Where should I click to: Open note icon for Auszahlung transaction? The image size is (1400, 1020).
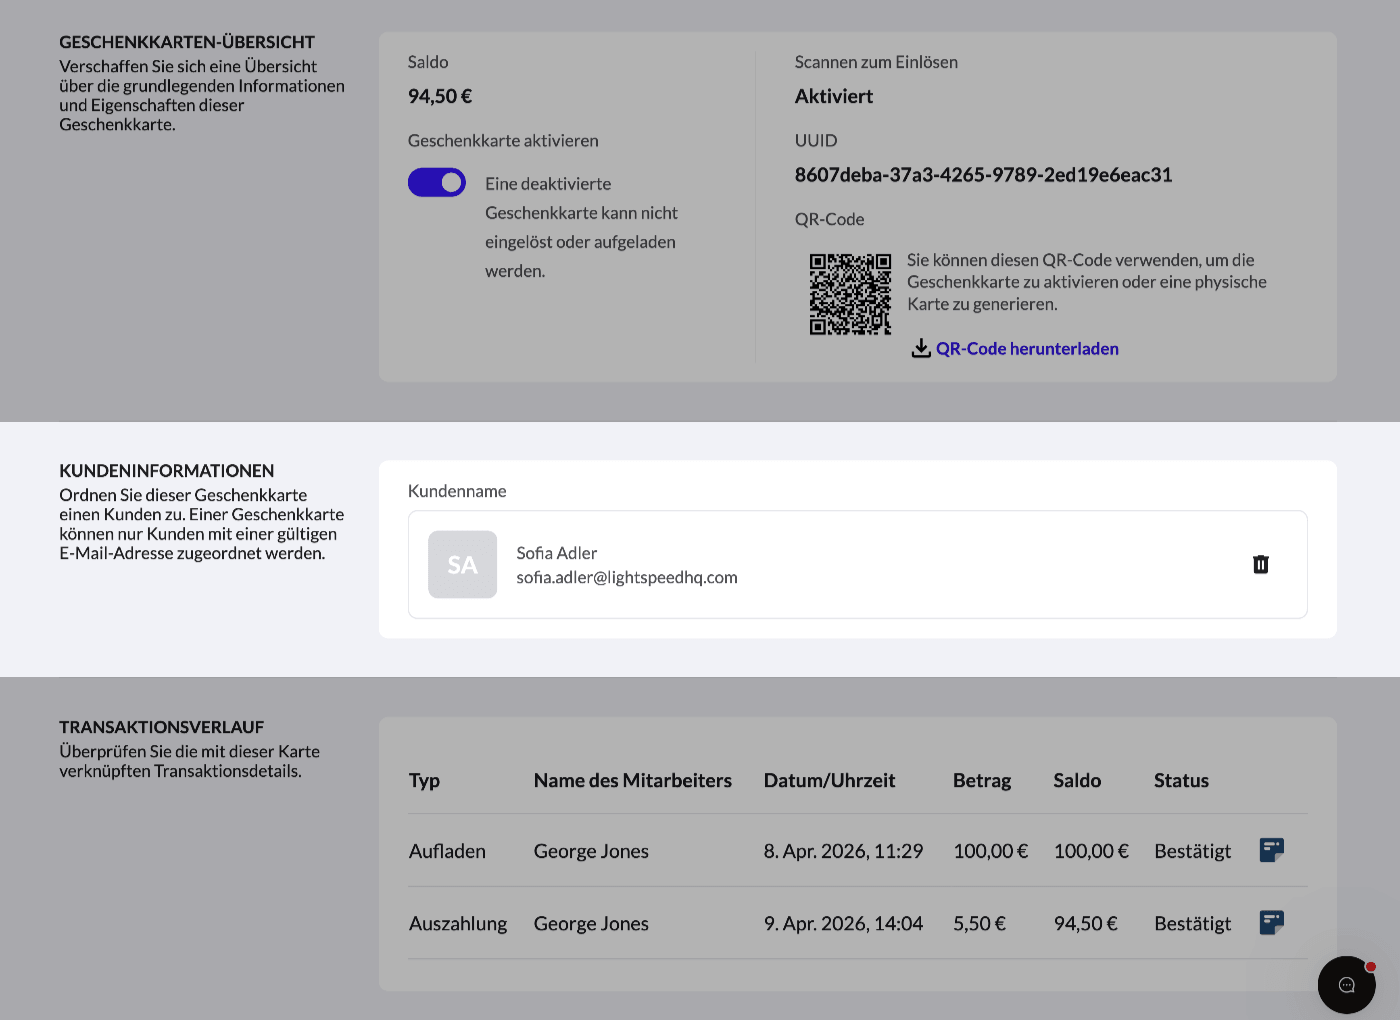click(x=1272, y=922)
